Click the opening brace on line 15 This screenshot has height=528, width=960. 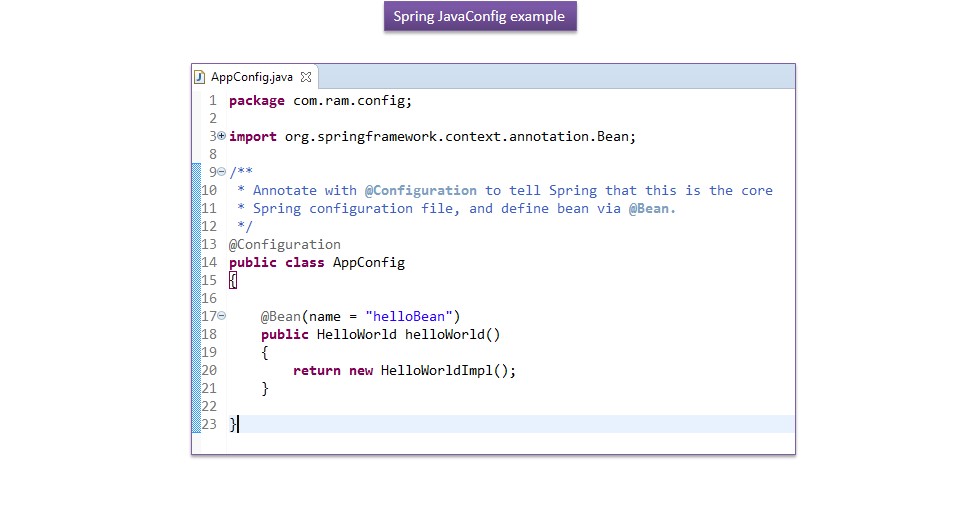[x=233, y=281]
